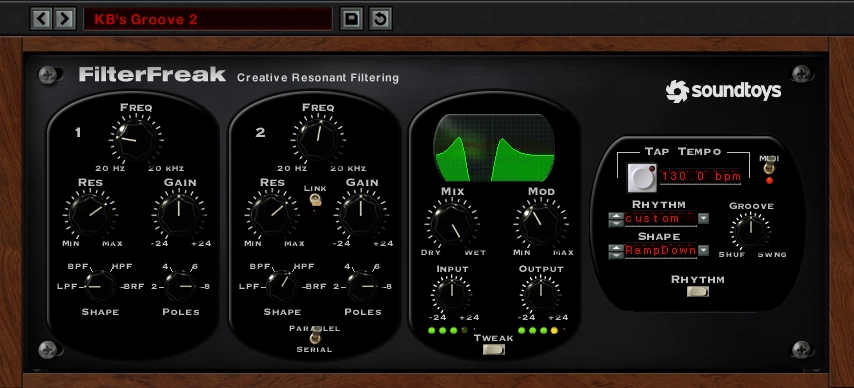Click filter 1 Freq knob
The height and width of the screenshot is (388, 854).
136,140
